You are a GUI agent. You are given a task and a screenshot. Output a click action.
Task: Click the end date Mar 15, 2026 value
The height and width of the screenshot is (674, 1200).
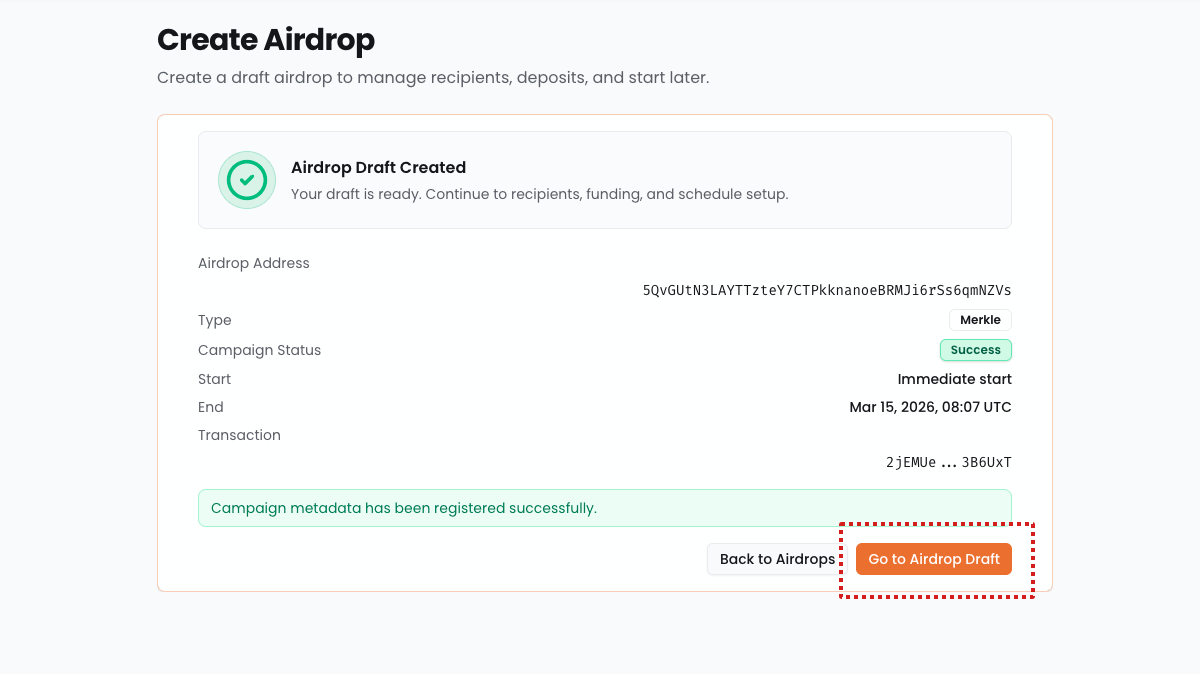pyautogui.click(x=930, y=407)
